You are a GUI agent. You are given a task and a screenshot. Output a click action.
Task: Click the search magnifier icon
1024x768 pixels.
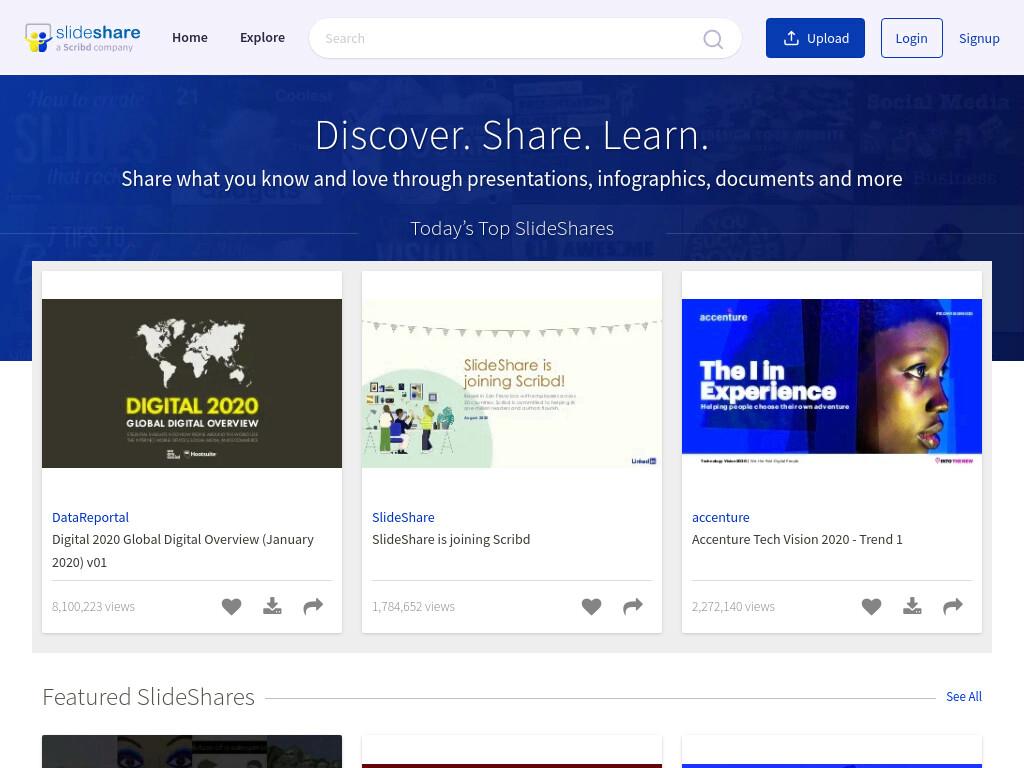pos(712,39)
